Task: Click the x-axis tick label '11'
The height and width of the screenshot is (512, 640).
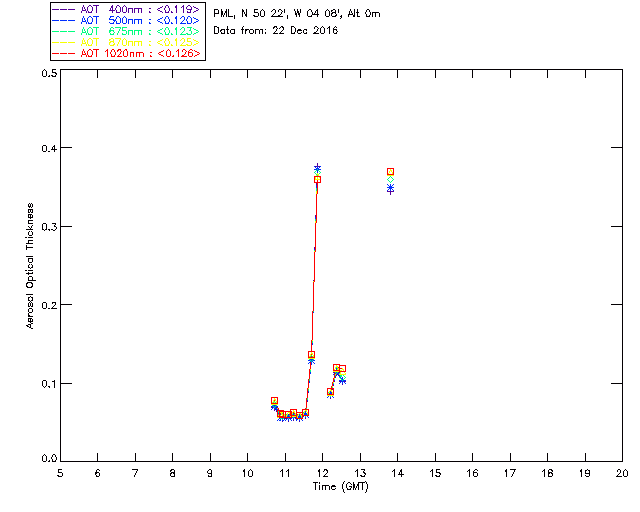Action: tap(285, 474)
